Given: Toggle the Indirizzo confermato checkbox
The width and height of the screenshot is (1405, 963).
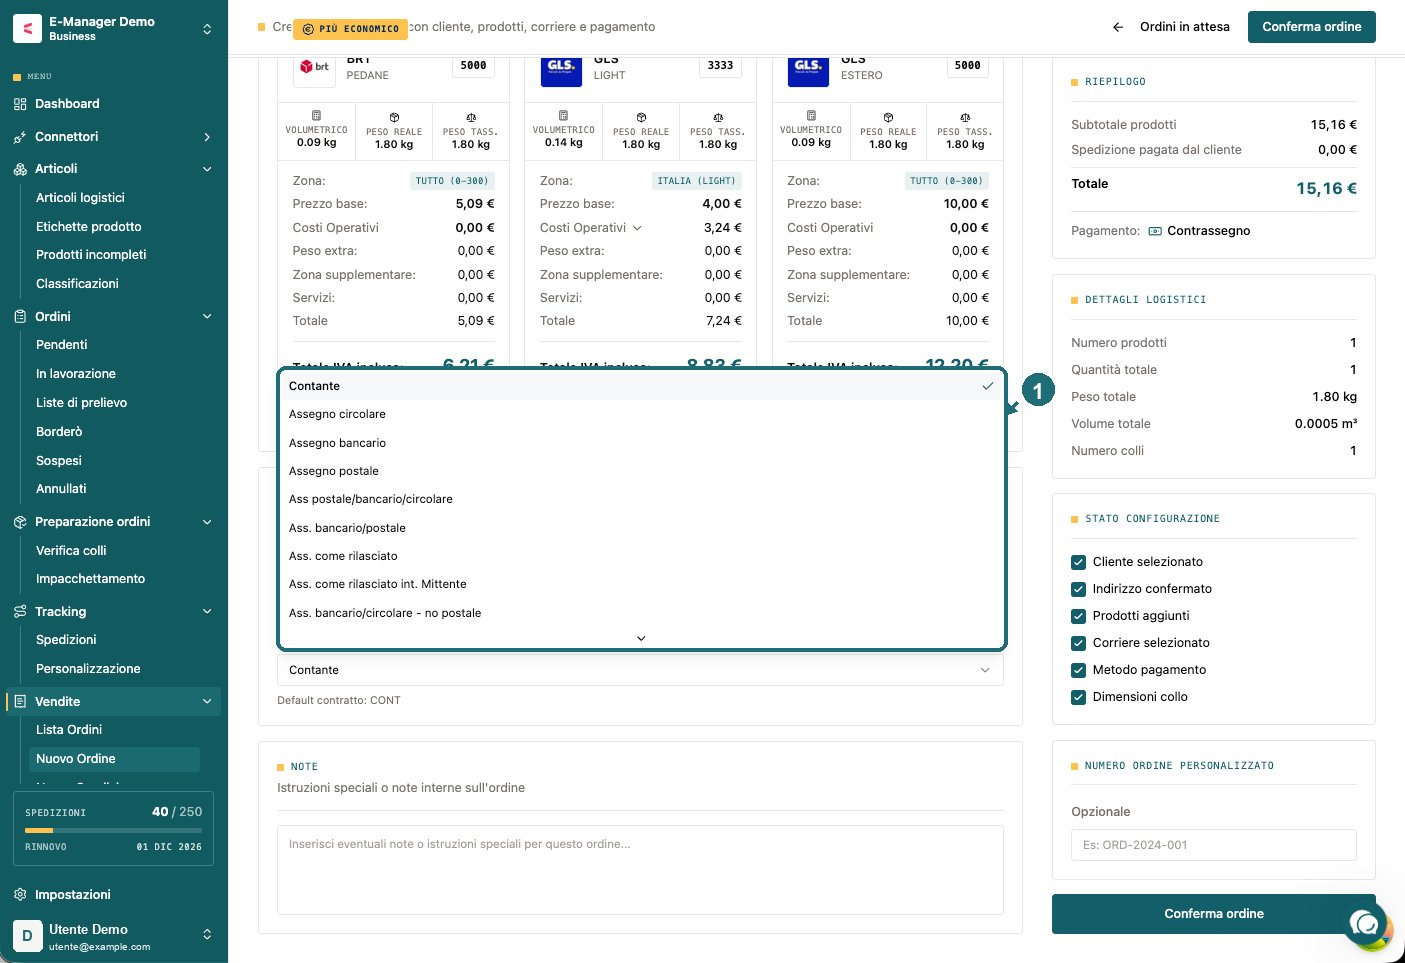Looking at the screenshot, I should pos(1078,589).
